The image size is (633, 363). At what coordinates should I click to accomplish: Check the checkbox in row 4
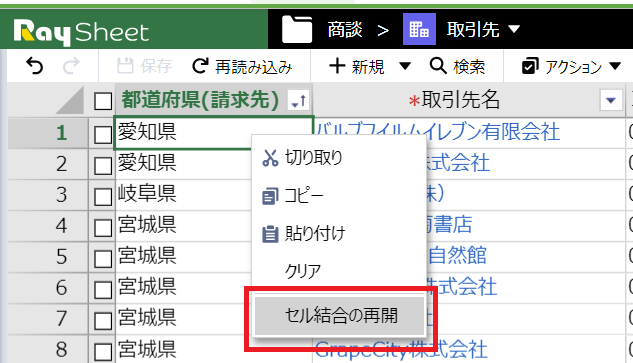tap(103, 228)
